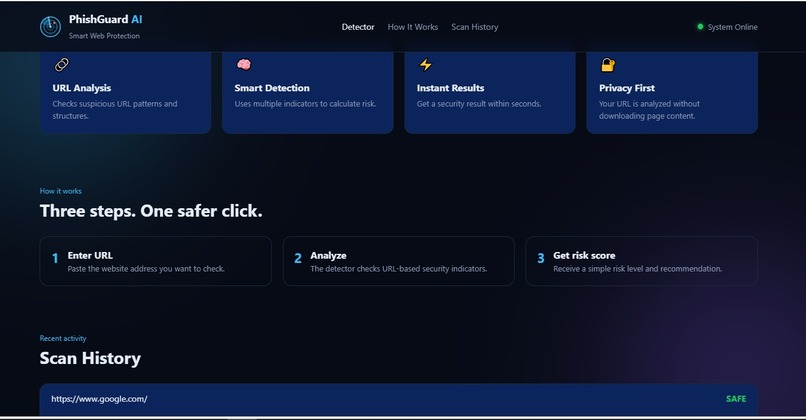Click the step number 3
The height and width of the screenshot is (420, 806).
point(541,258)
